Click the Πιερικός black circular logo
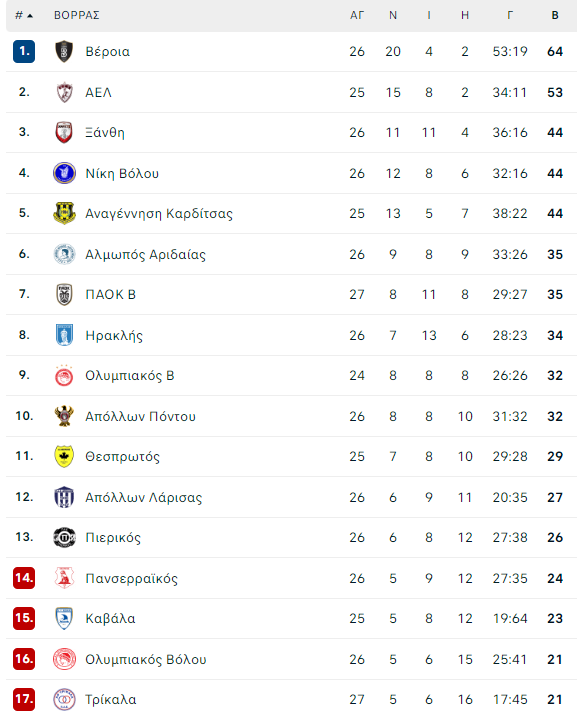 [64, 537]
